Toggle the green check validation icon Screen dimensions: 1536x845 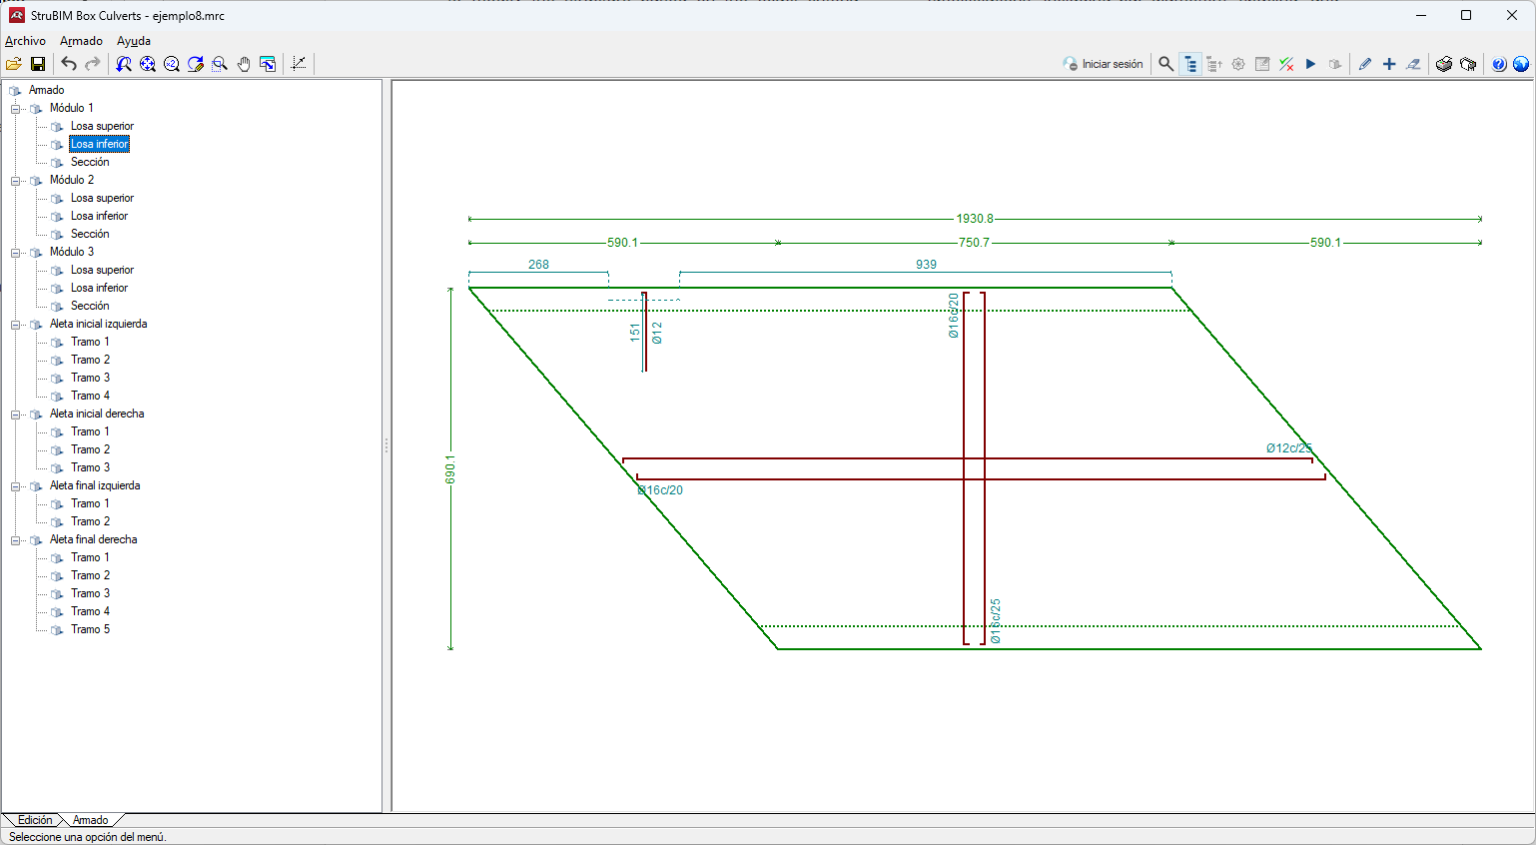pyautogui.click(x=1286, y=63)
